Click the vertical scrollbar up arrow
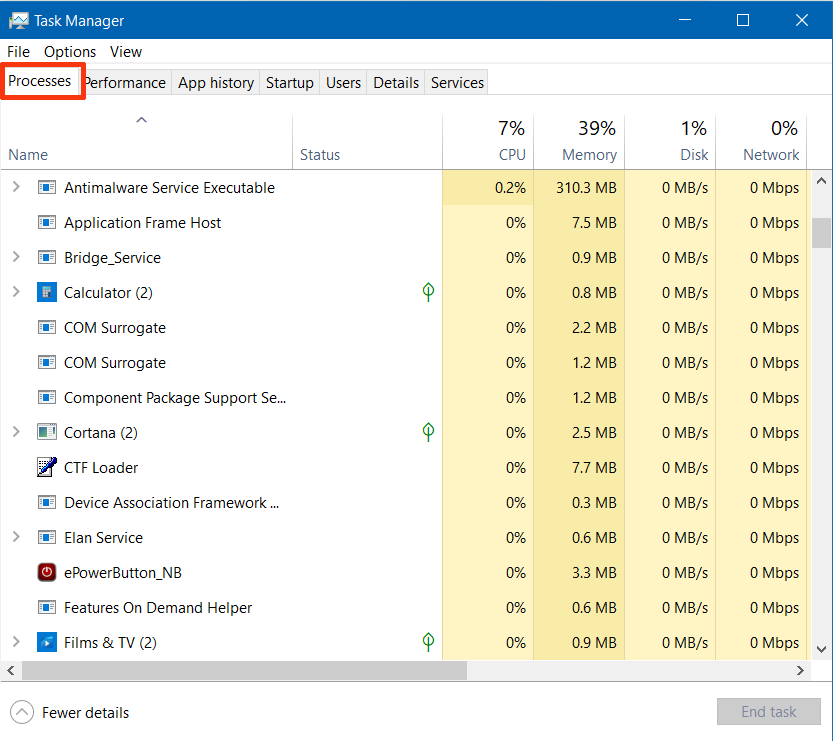This screenshot has width=833, height=741. coord(821,181)
